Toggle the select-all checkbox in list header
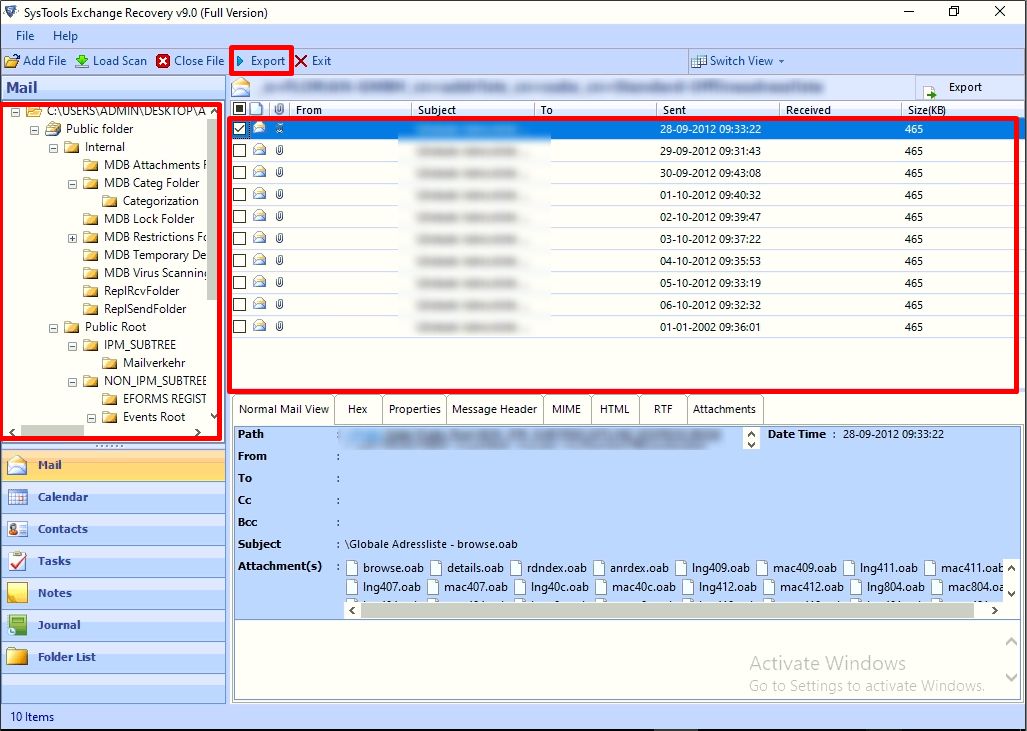This screenshot has width=1027, height=731. coord(240,109)
